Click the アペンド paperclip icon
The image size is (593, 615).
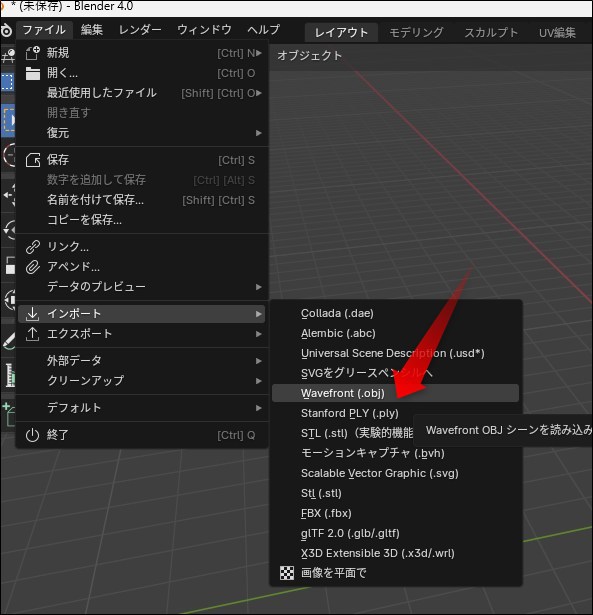pos(33,267)
